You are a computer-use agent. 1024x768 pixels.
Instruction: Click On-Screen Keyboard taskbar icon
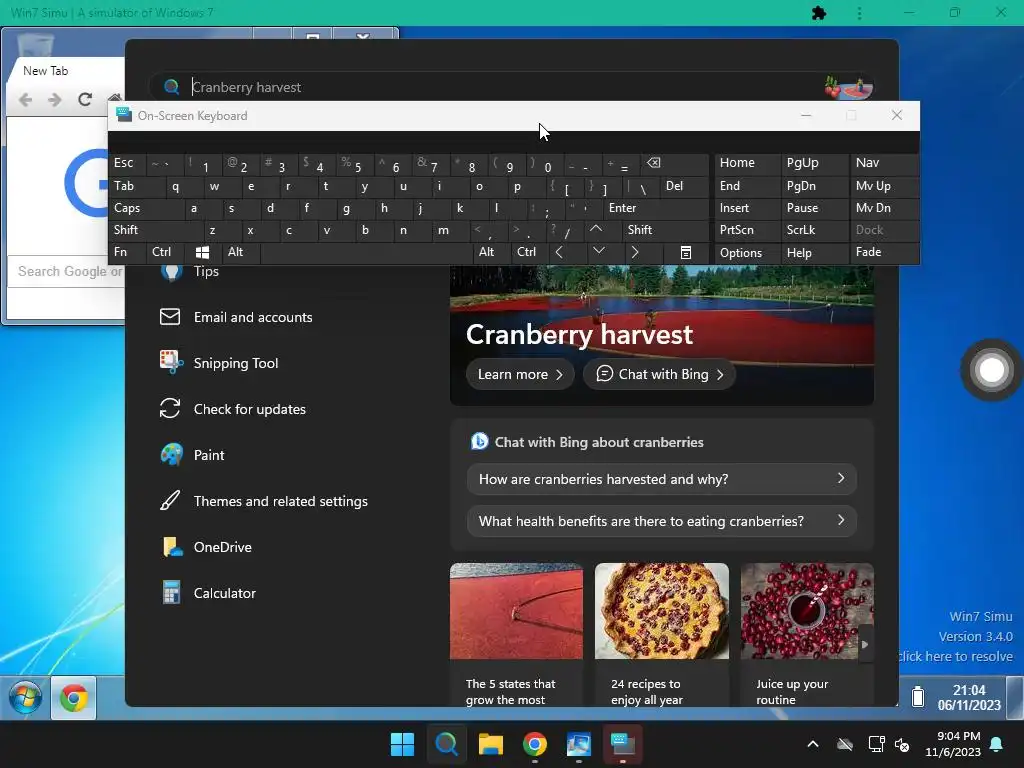tap(622, 744)
